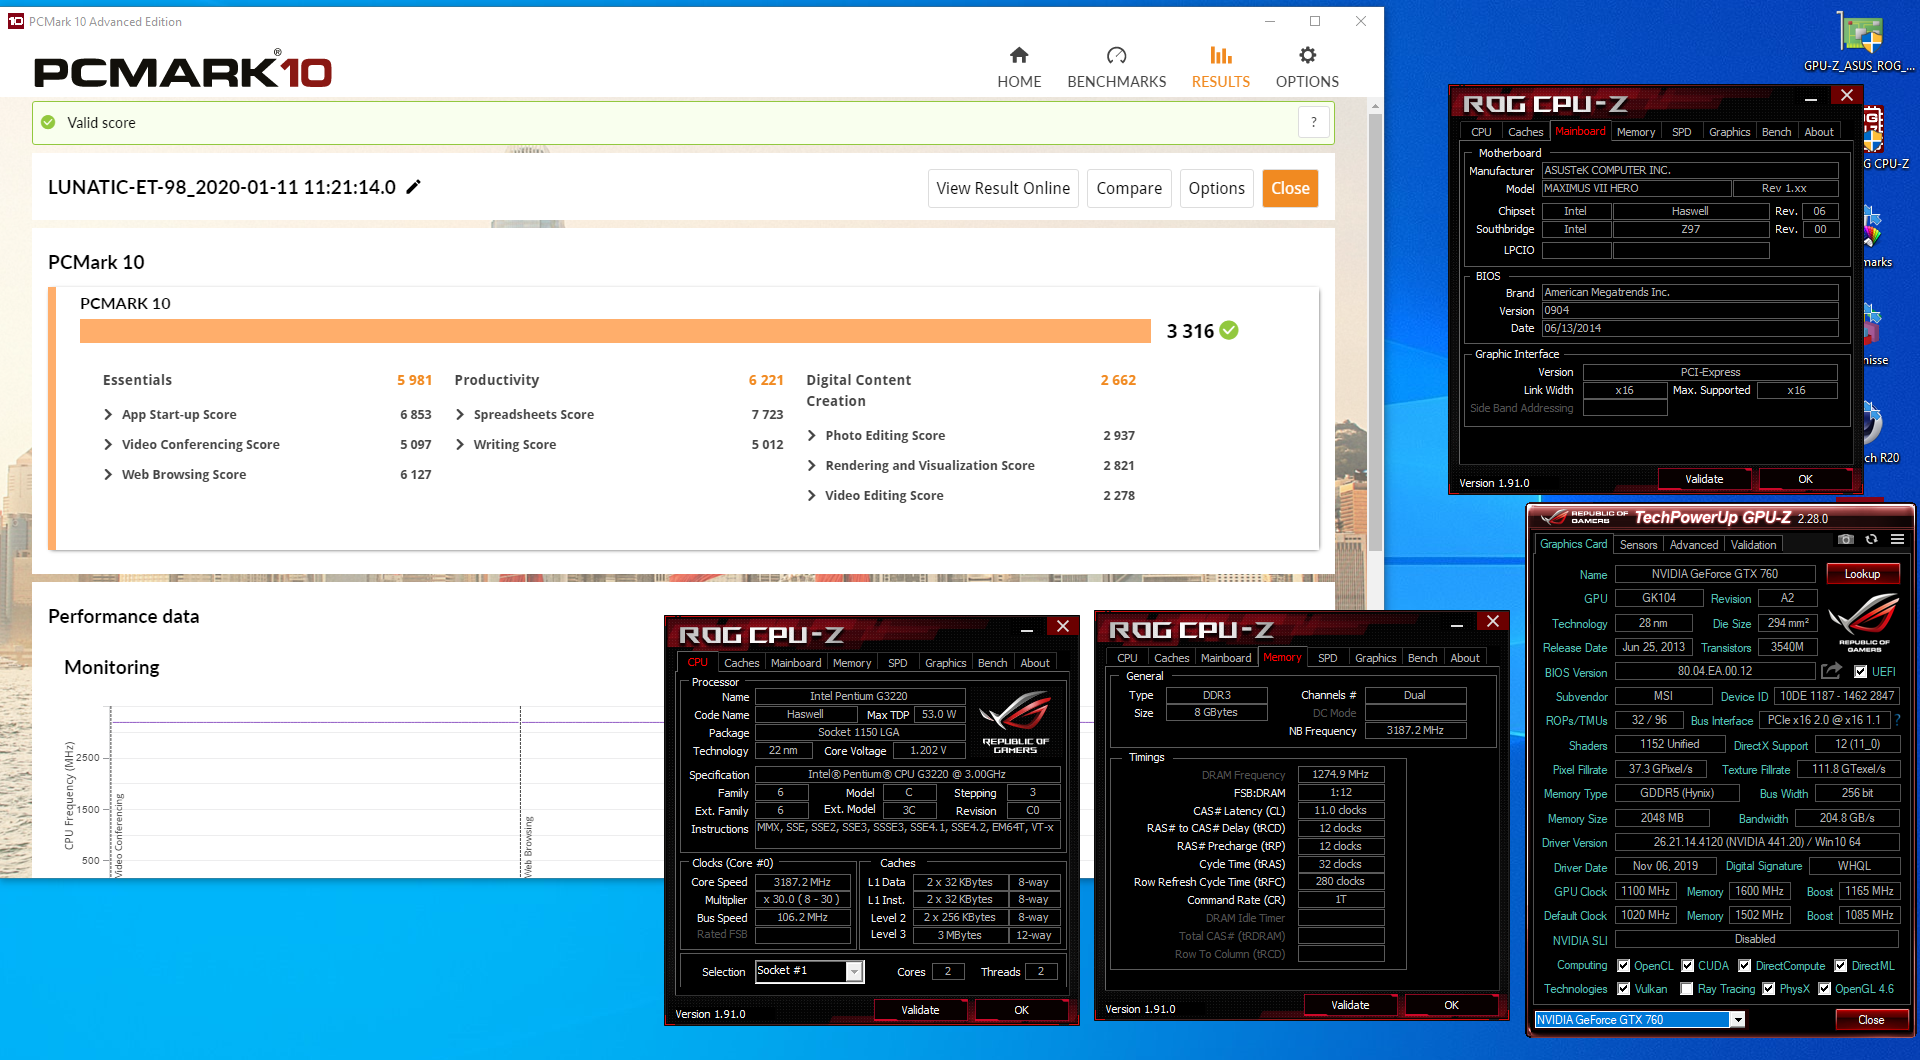
Task: Open Advanced tab in GPU-Z
Action: [x=1694, y=545]
